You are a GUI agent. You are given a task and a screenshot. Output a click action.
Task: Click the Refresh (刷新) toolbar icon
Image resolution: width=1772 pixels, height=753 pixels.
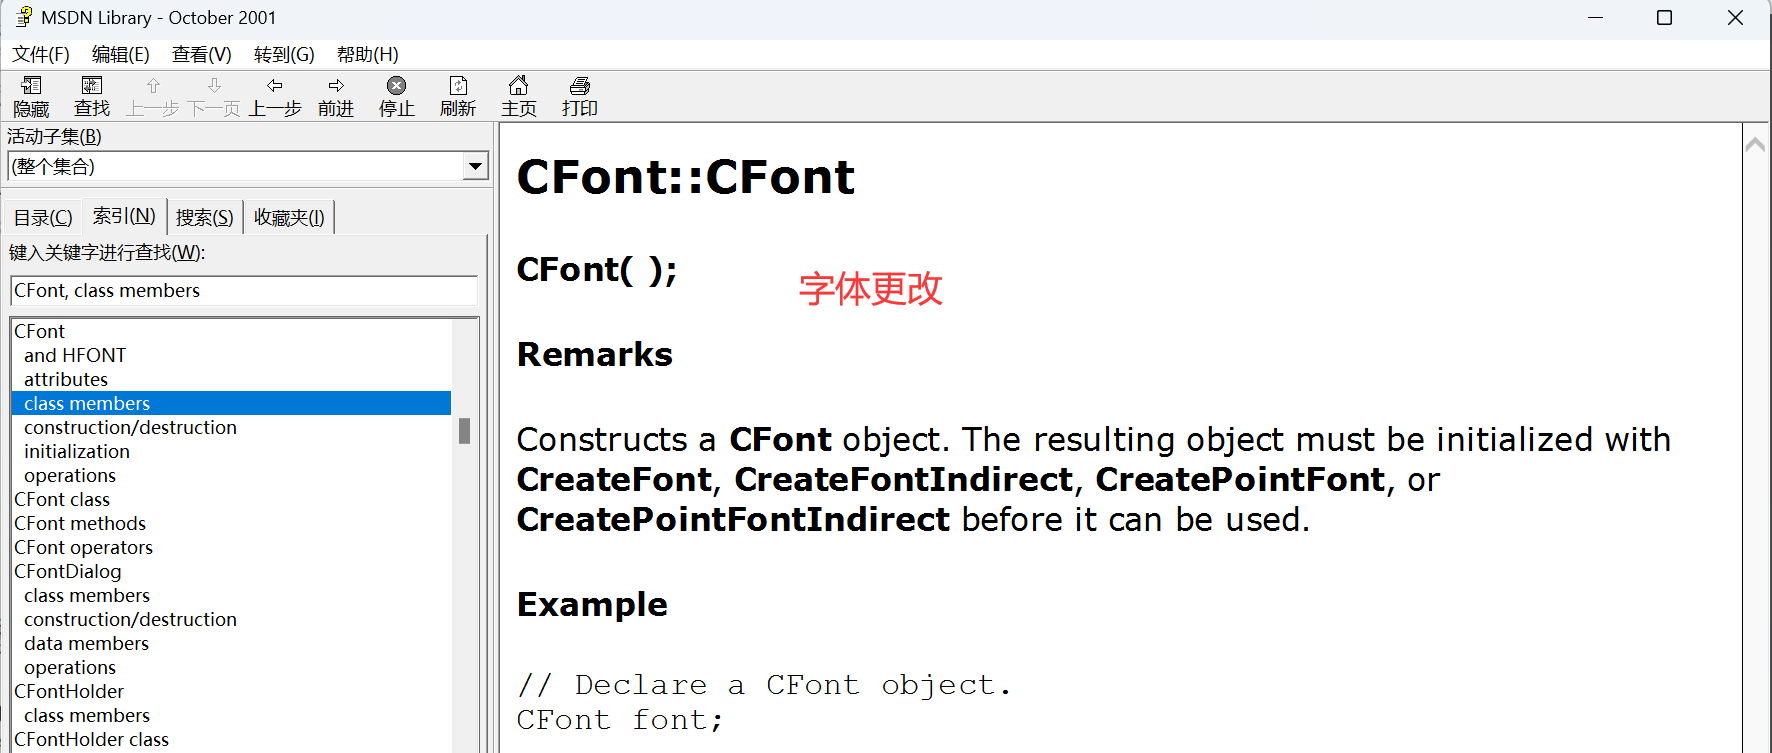click(458, 86)
